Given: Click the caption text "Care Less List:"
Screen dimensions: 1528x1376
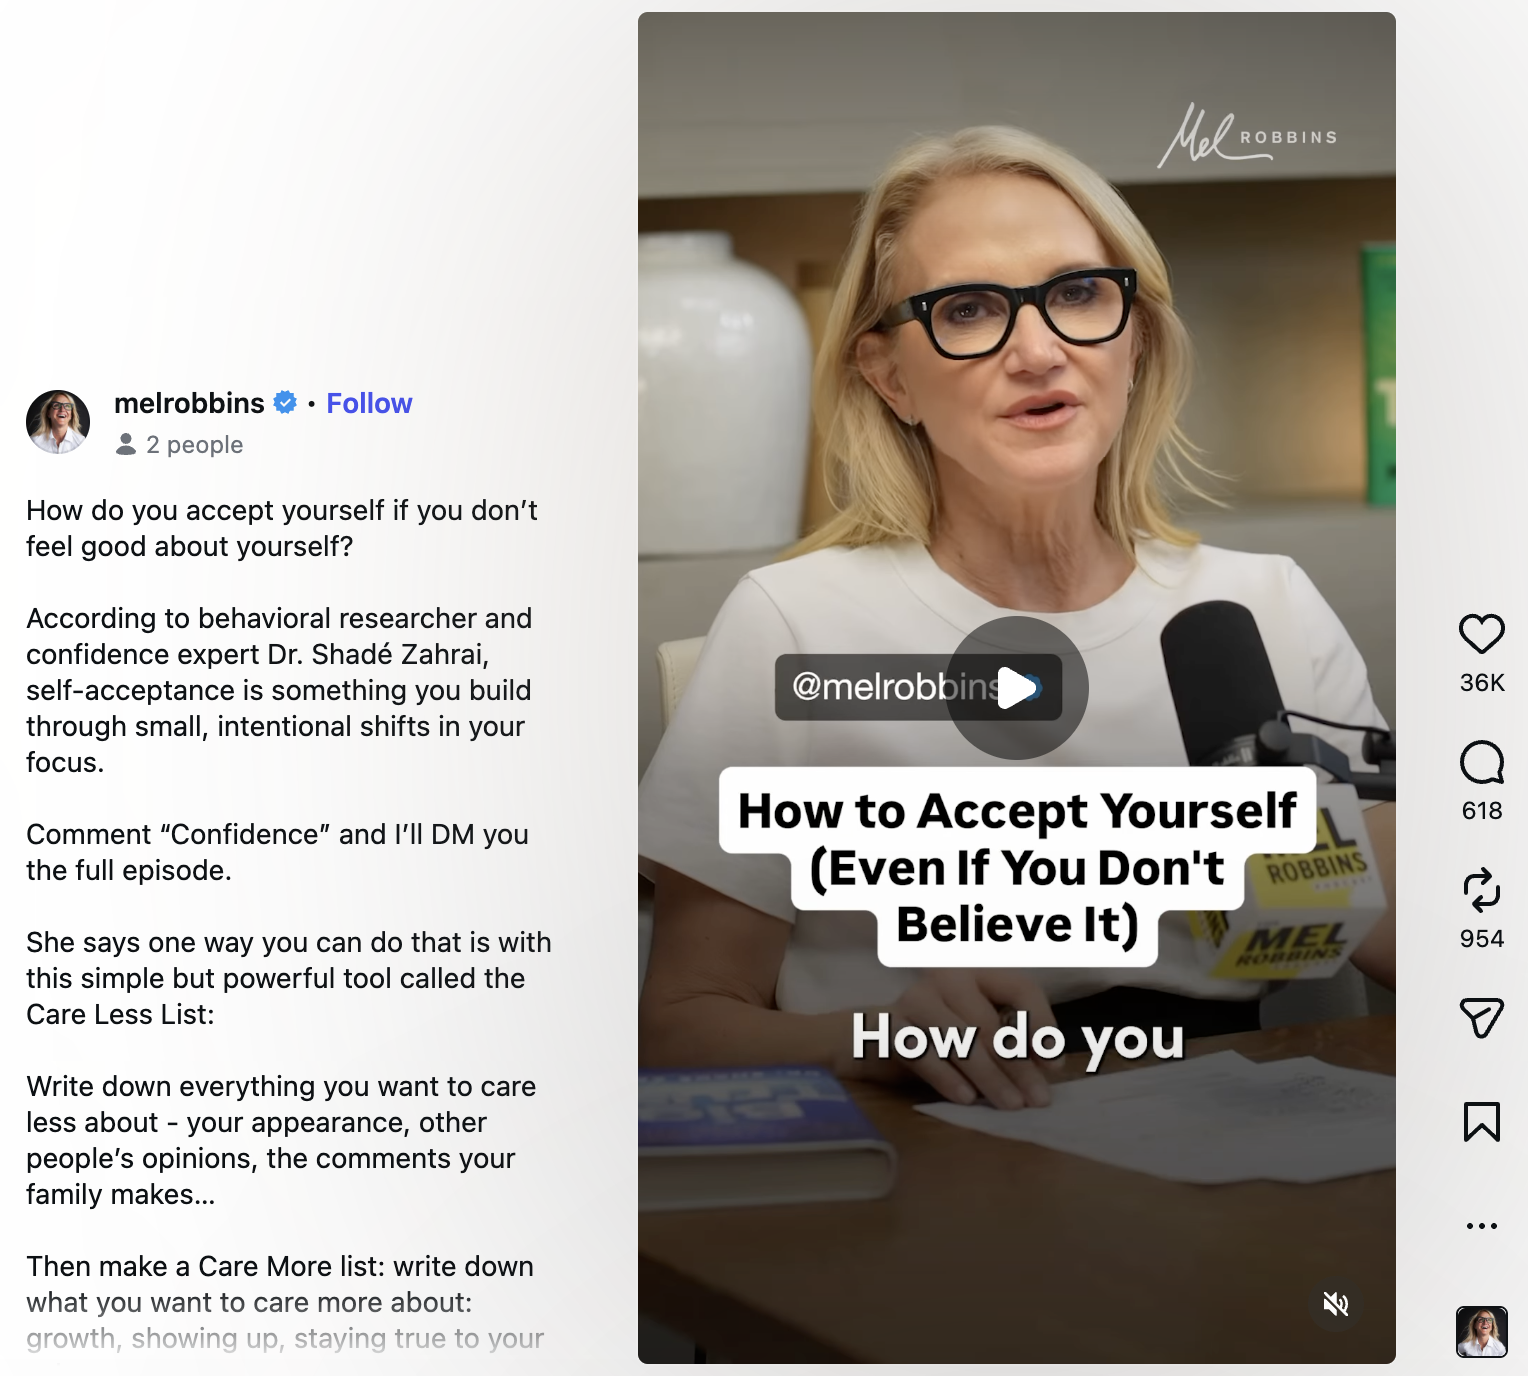Looking at the screenshot, I should [x=120, y=1014].
